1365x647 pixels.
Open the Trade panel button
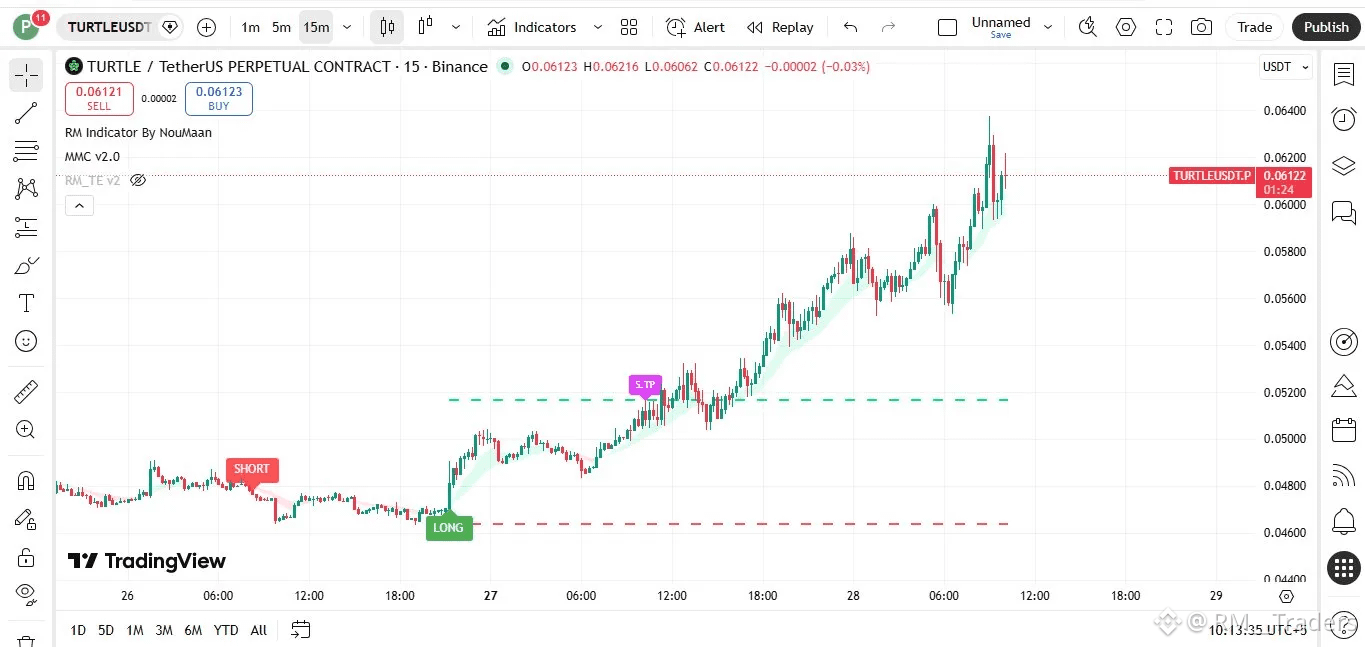(x=1254, y=27)
